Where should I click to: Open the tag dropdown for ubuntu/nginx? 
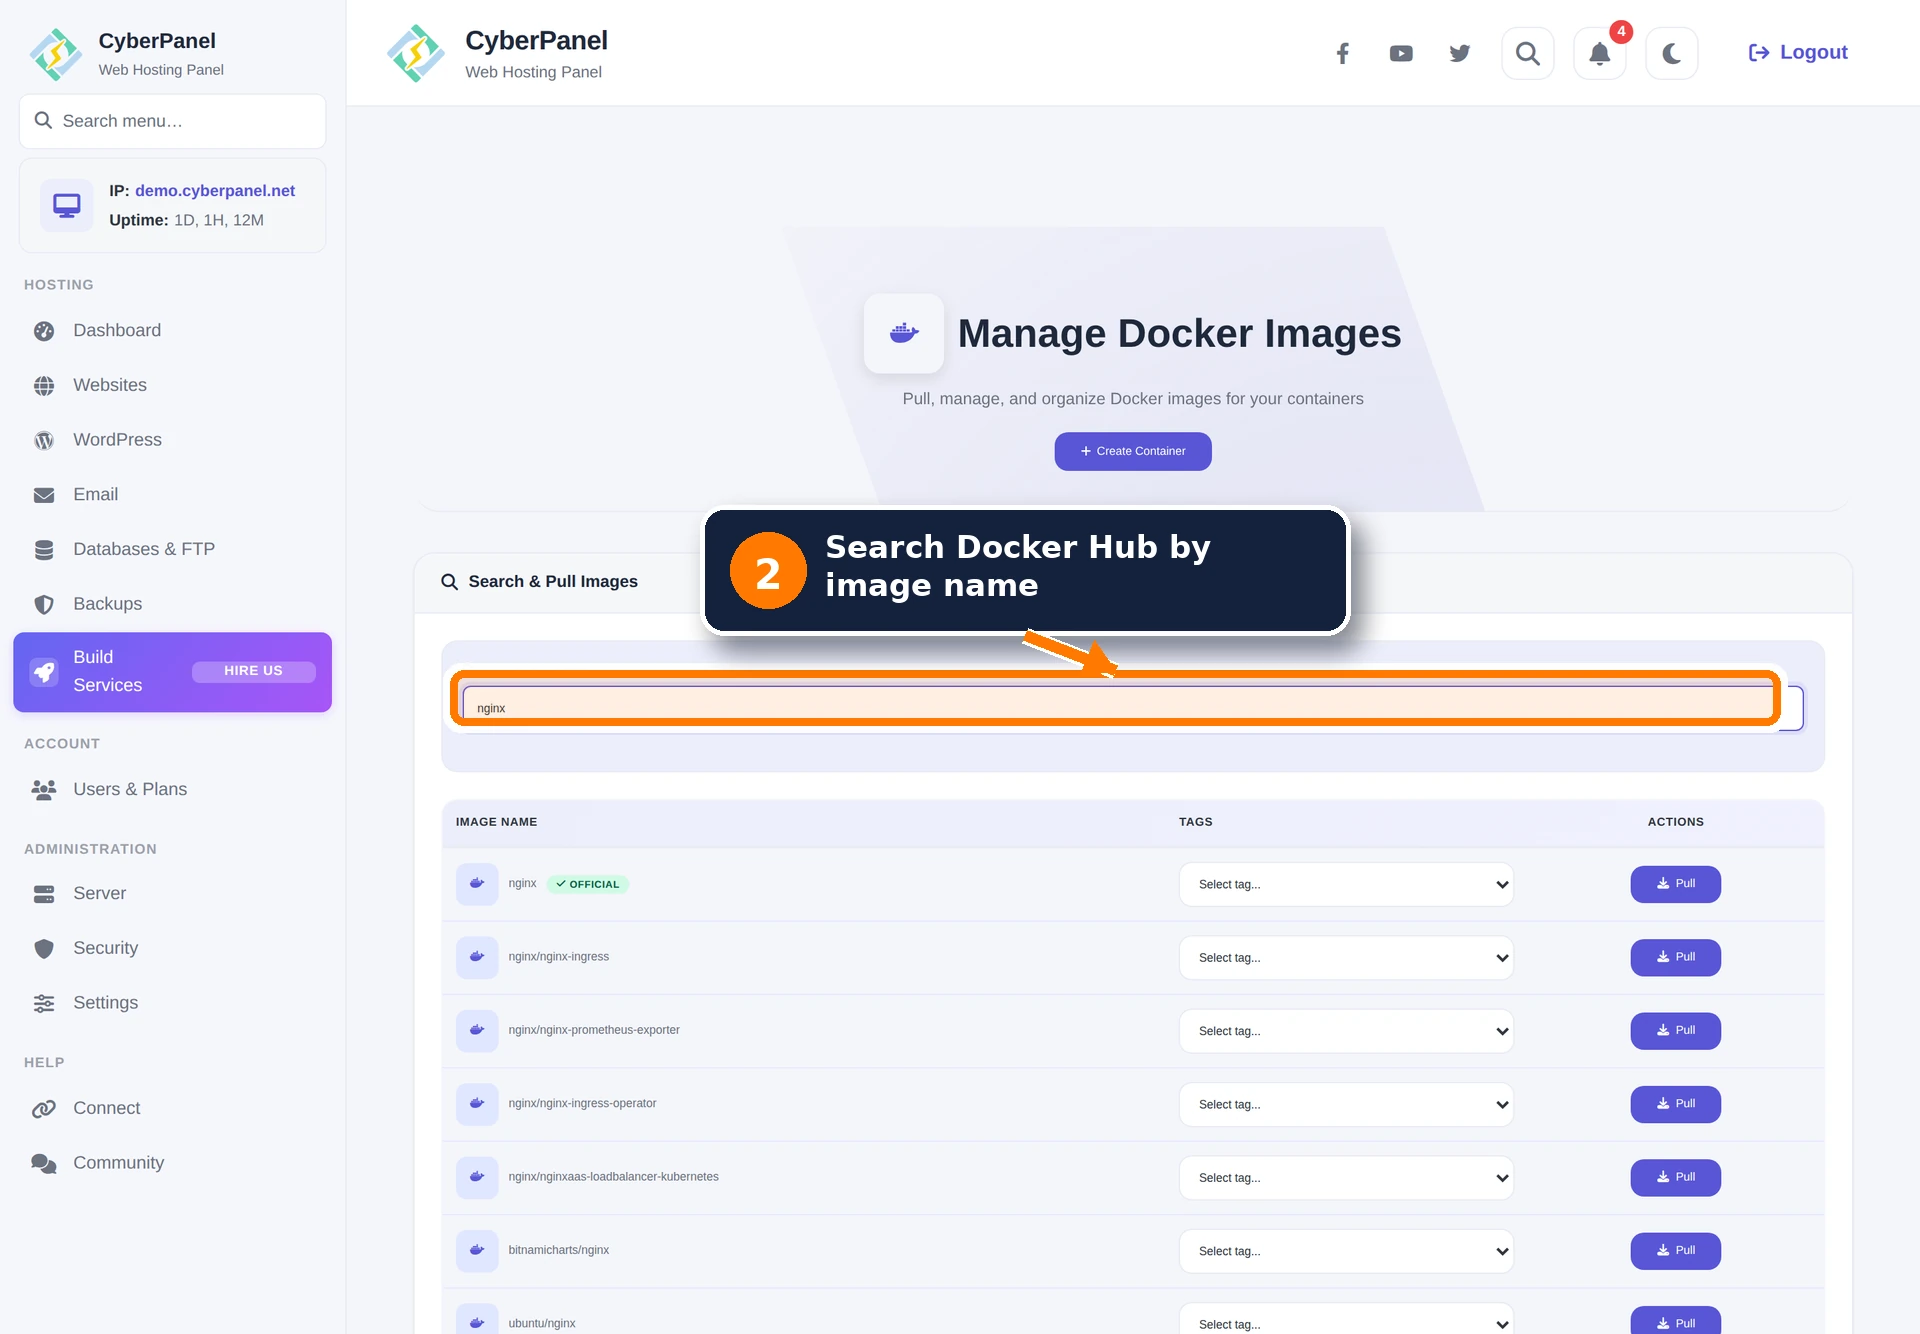1346,1319
